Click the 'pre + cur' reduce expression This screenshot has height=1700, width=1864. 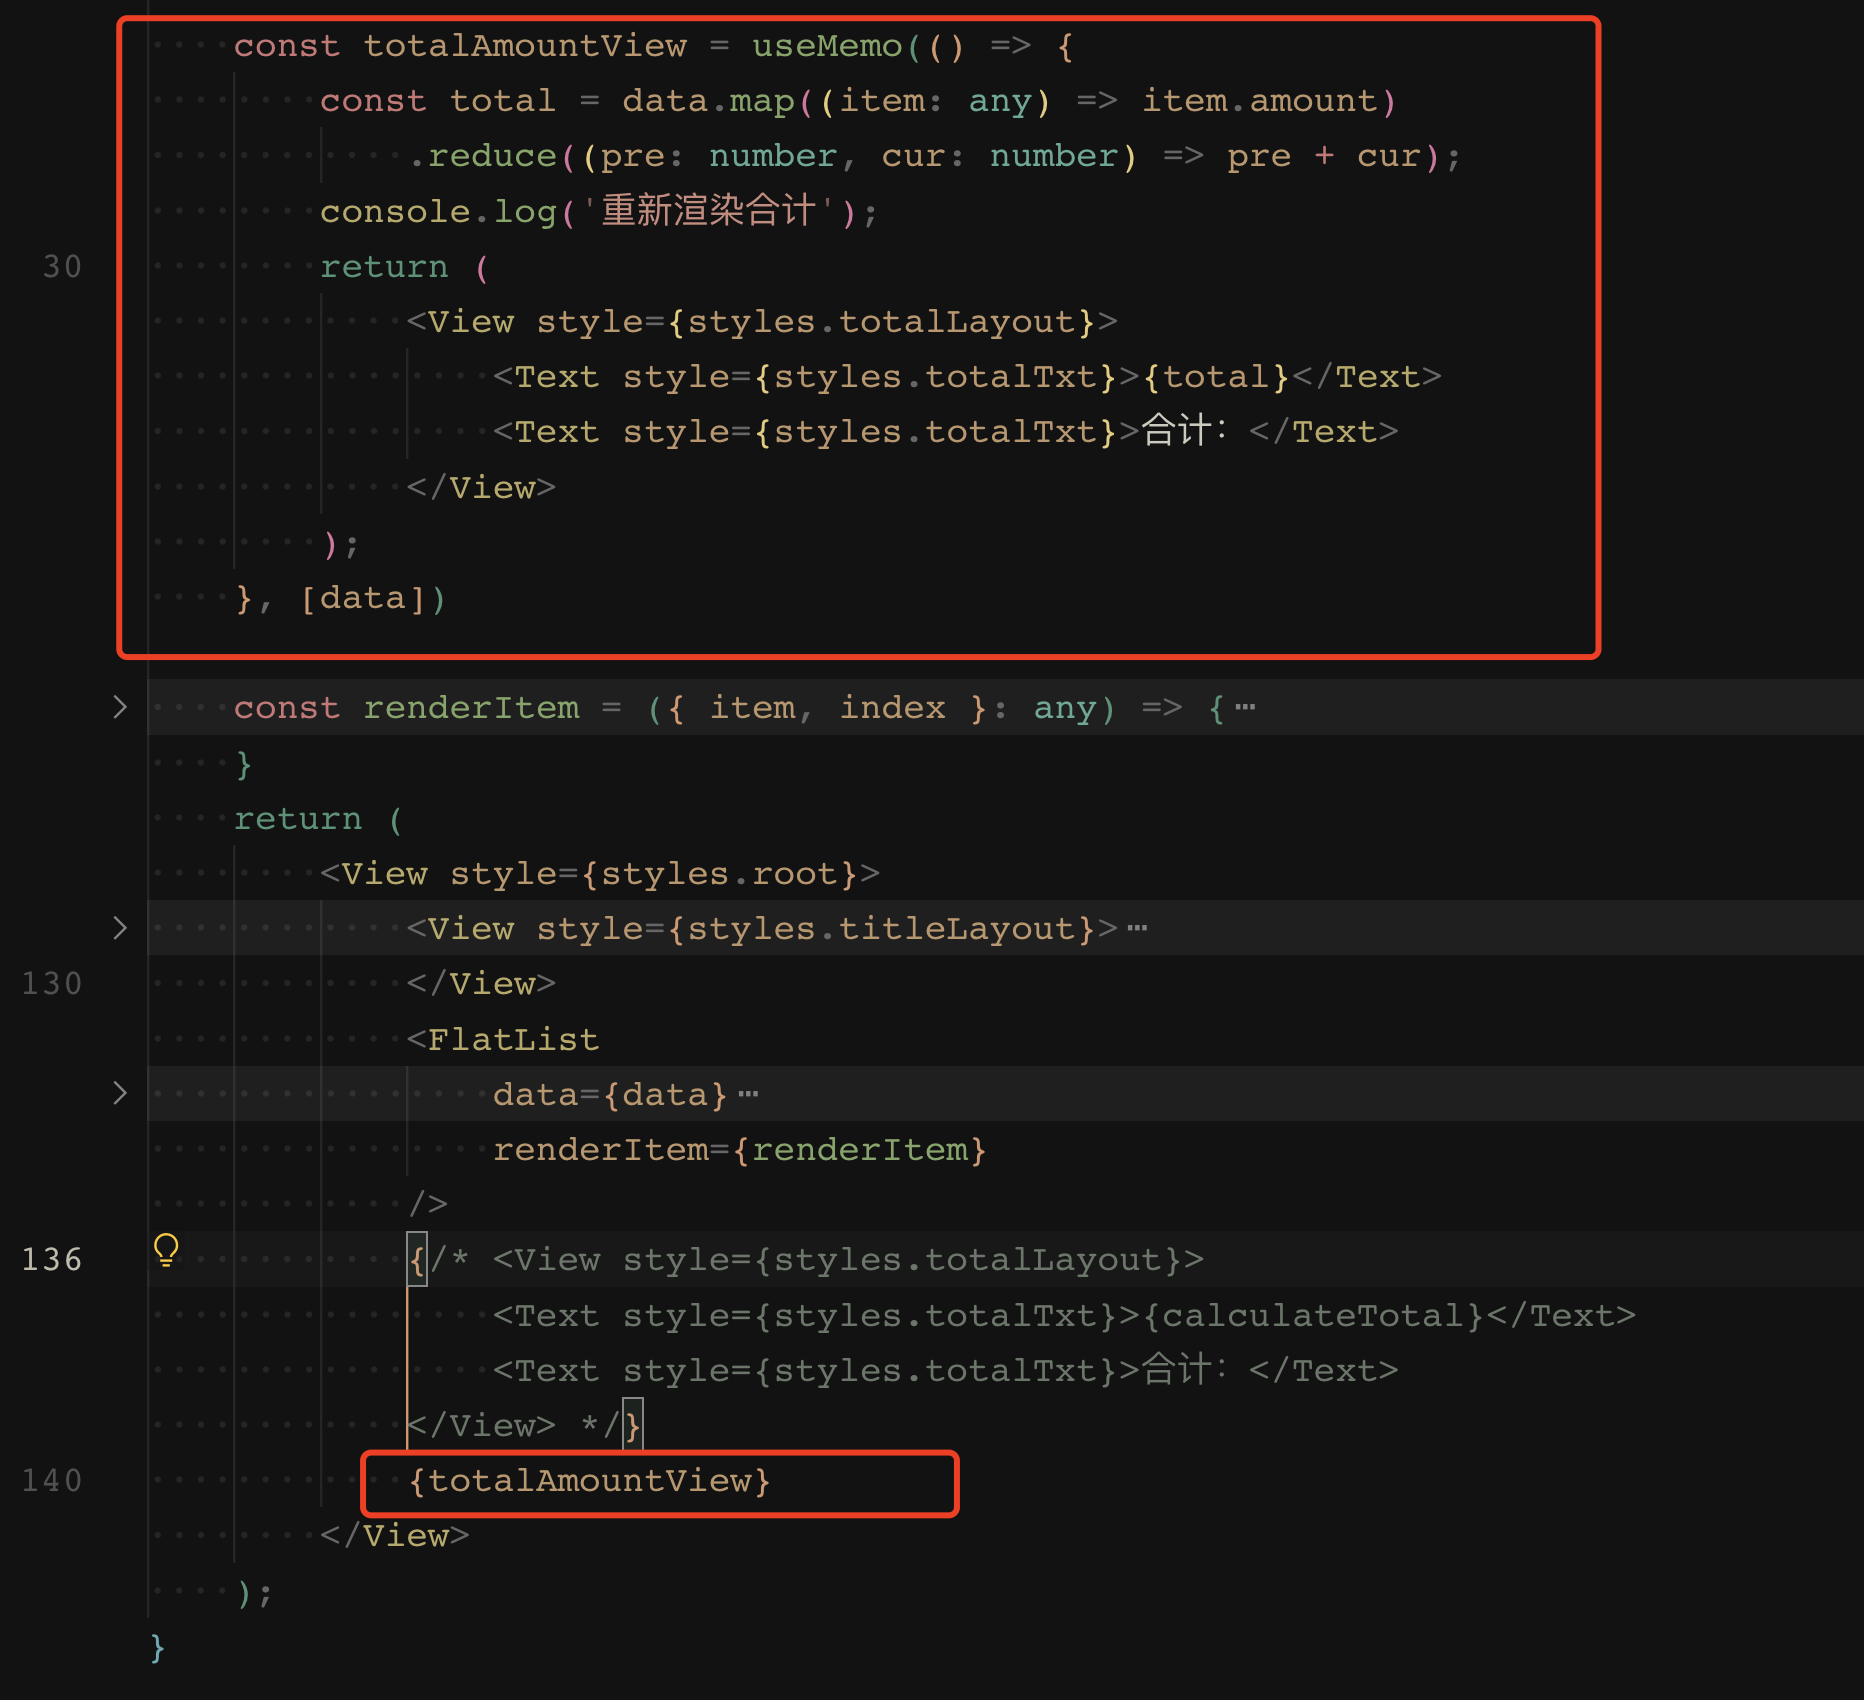1324,156
